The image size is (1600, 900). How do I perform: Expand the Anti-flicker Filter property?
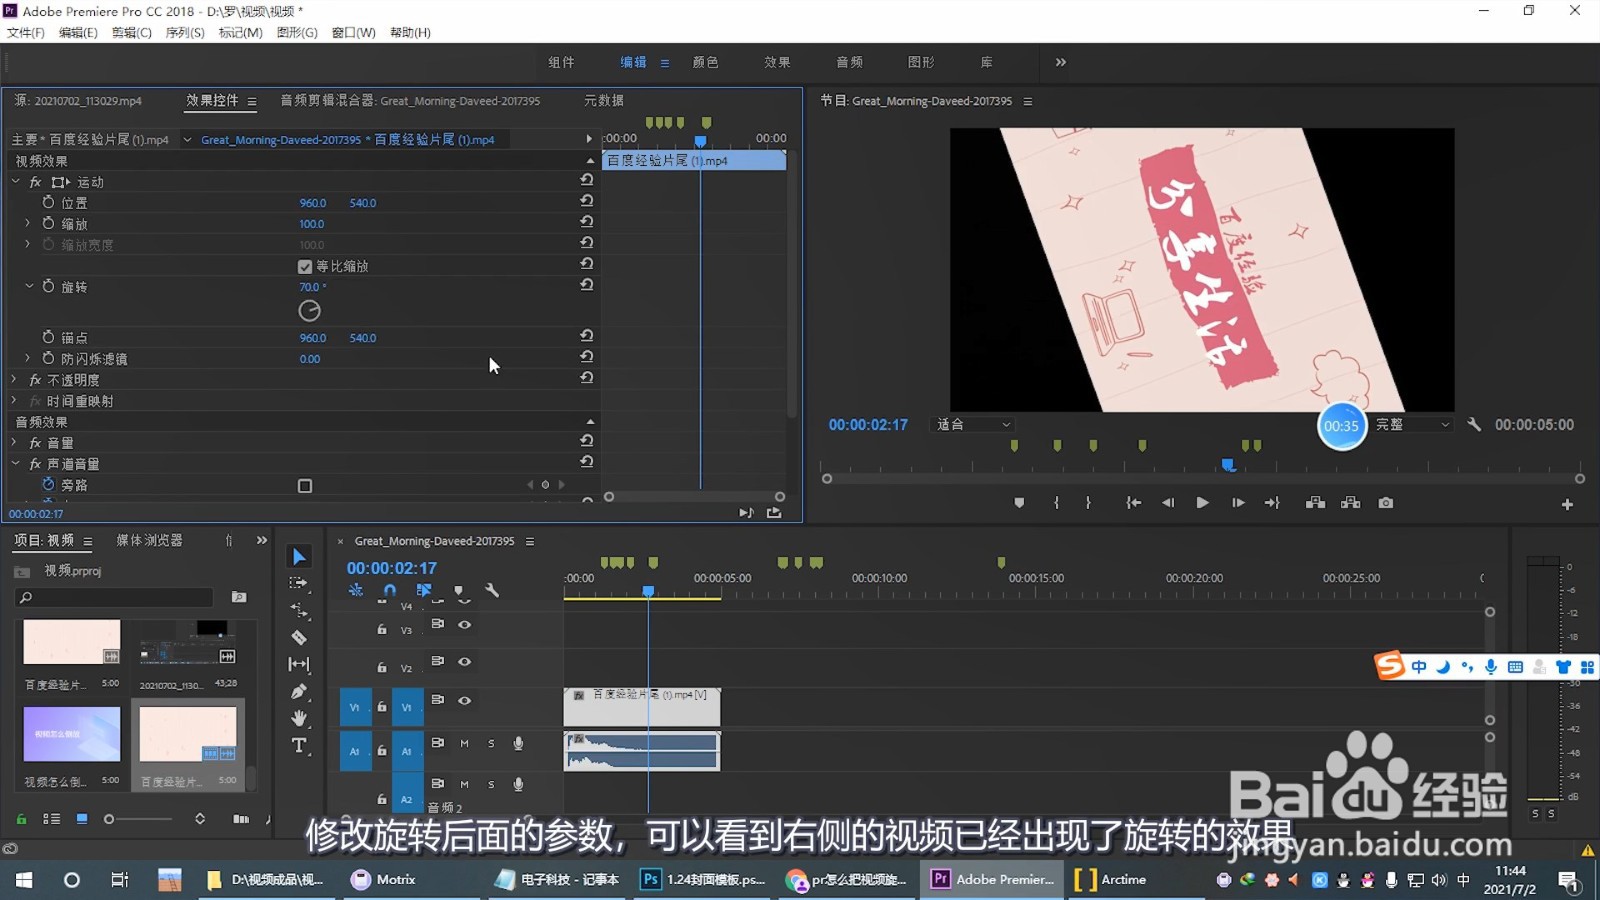click(28, 358)
